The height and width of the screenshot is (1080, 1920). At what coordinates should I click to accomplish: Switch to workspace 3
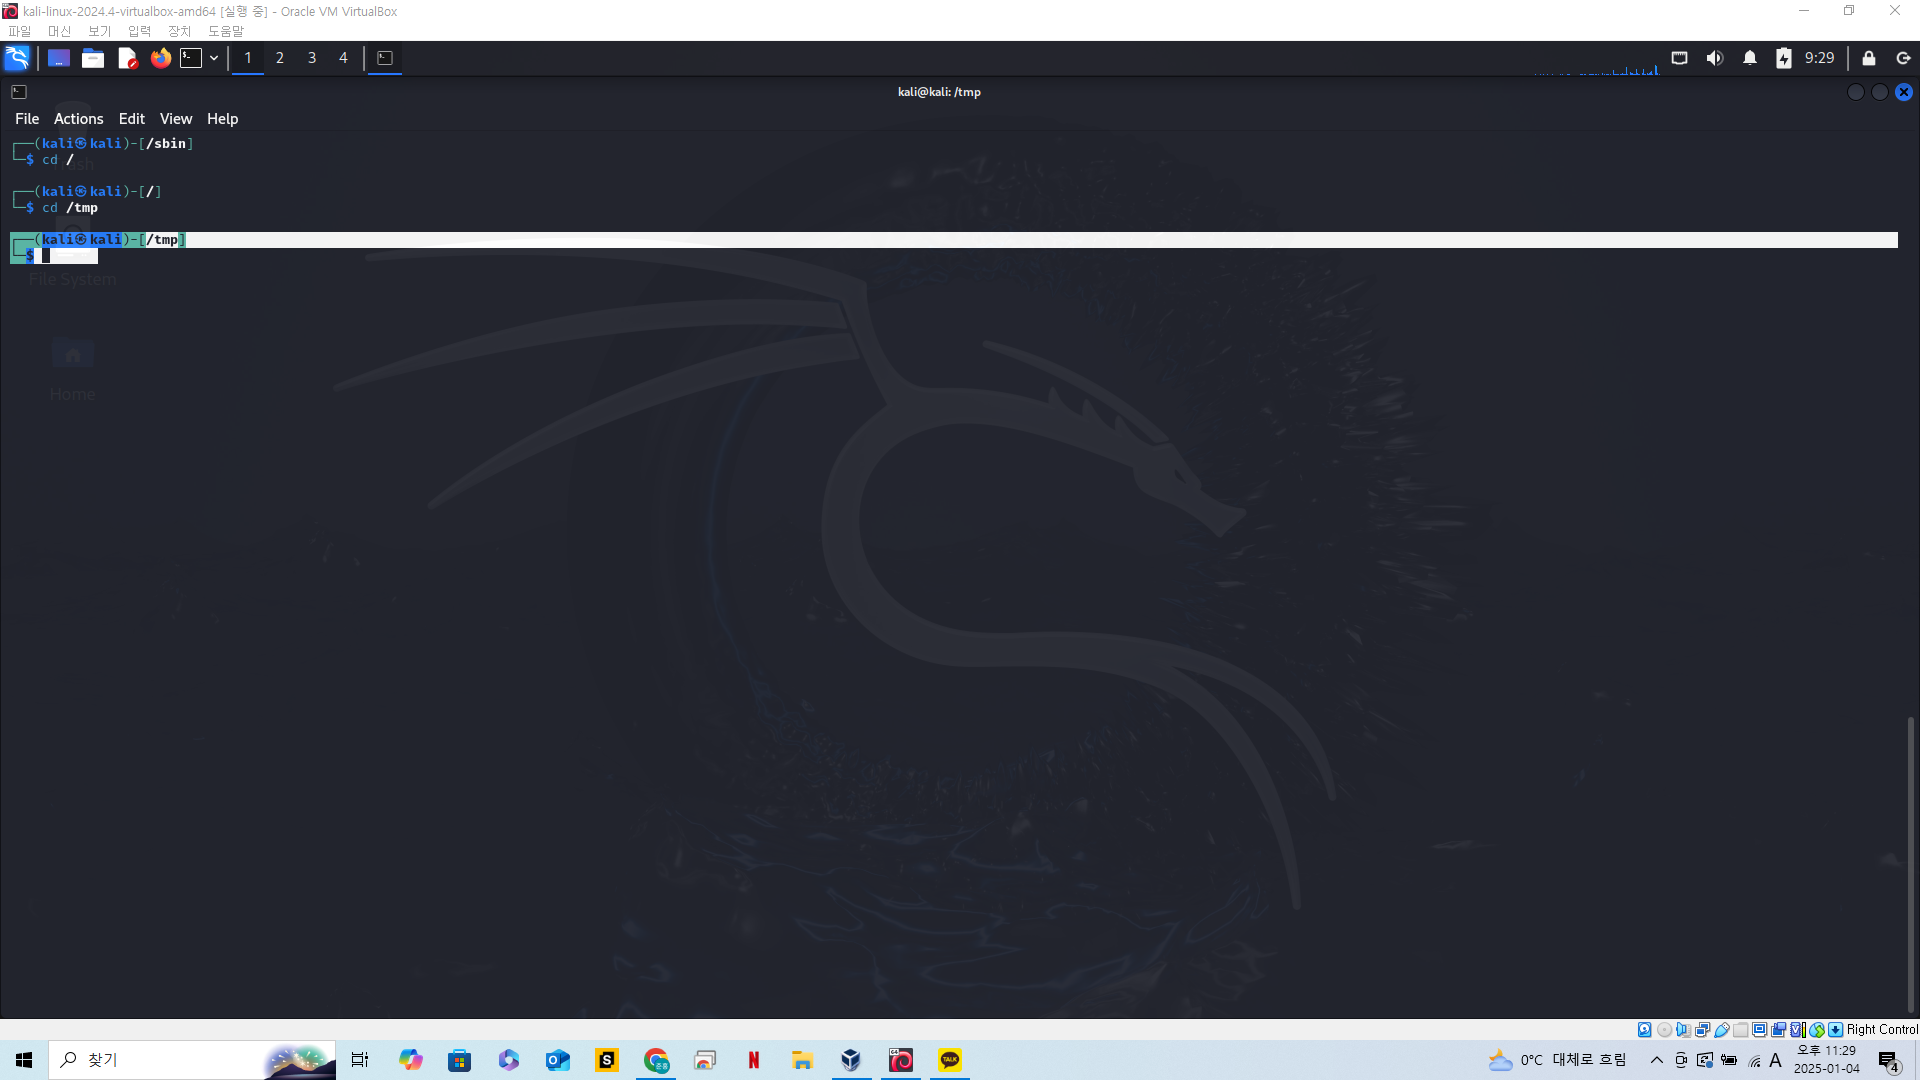tap(312, 58)
